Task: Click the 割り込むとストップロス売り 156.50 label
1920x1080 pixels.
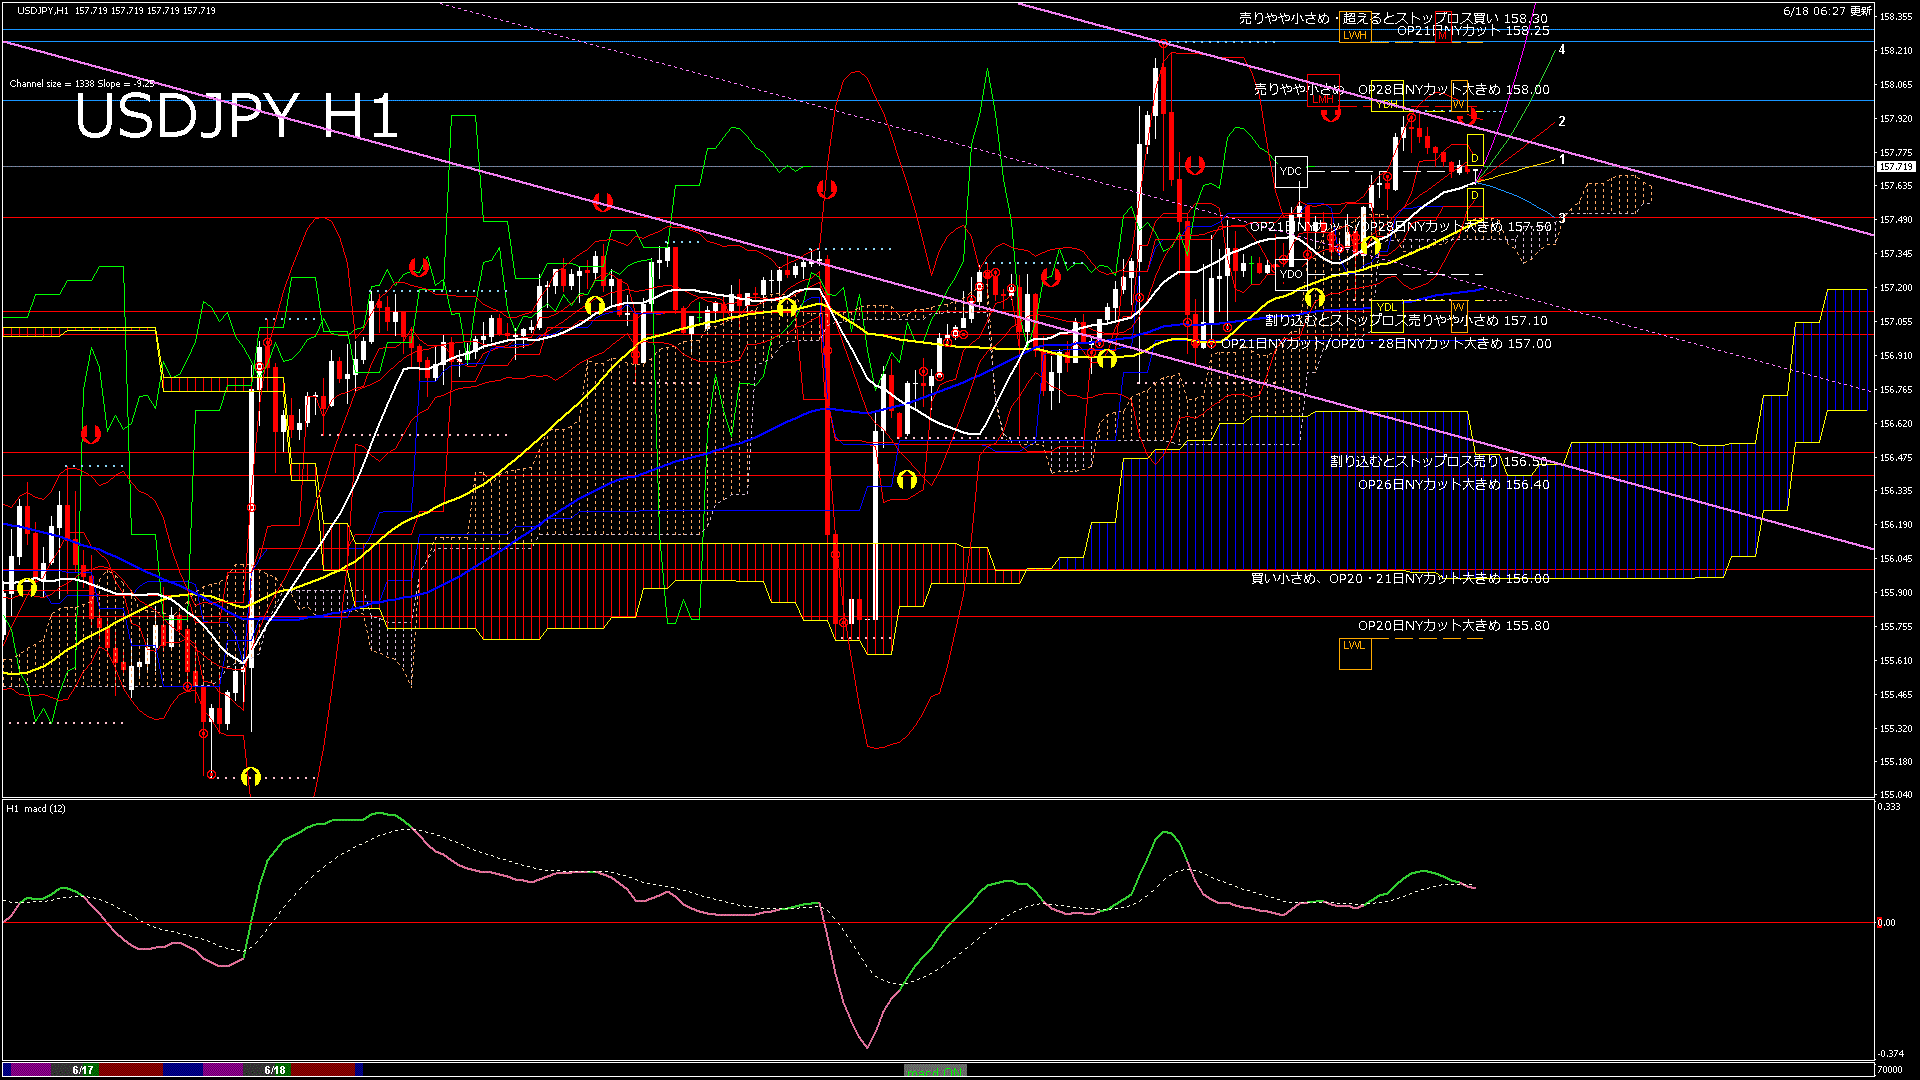Action: coord(1439,462)
